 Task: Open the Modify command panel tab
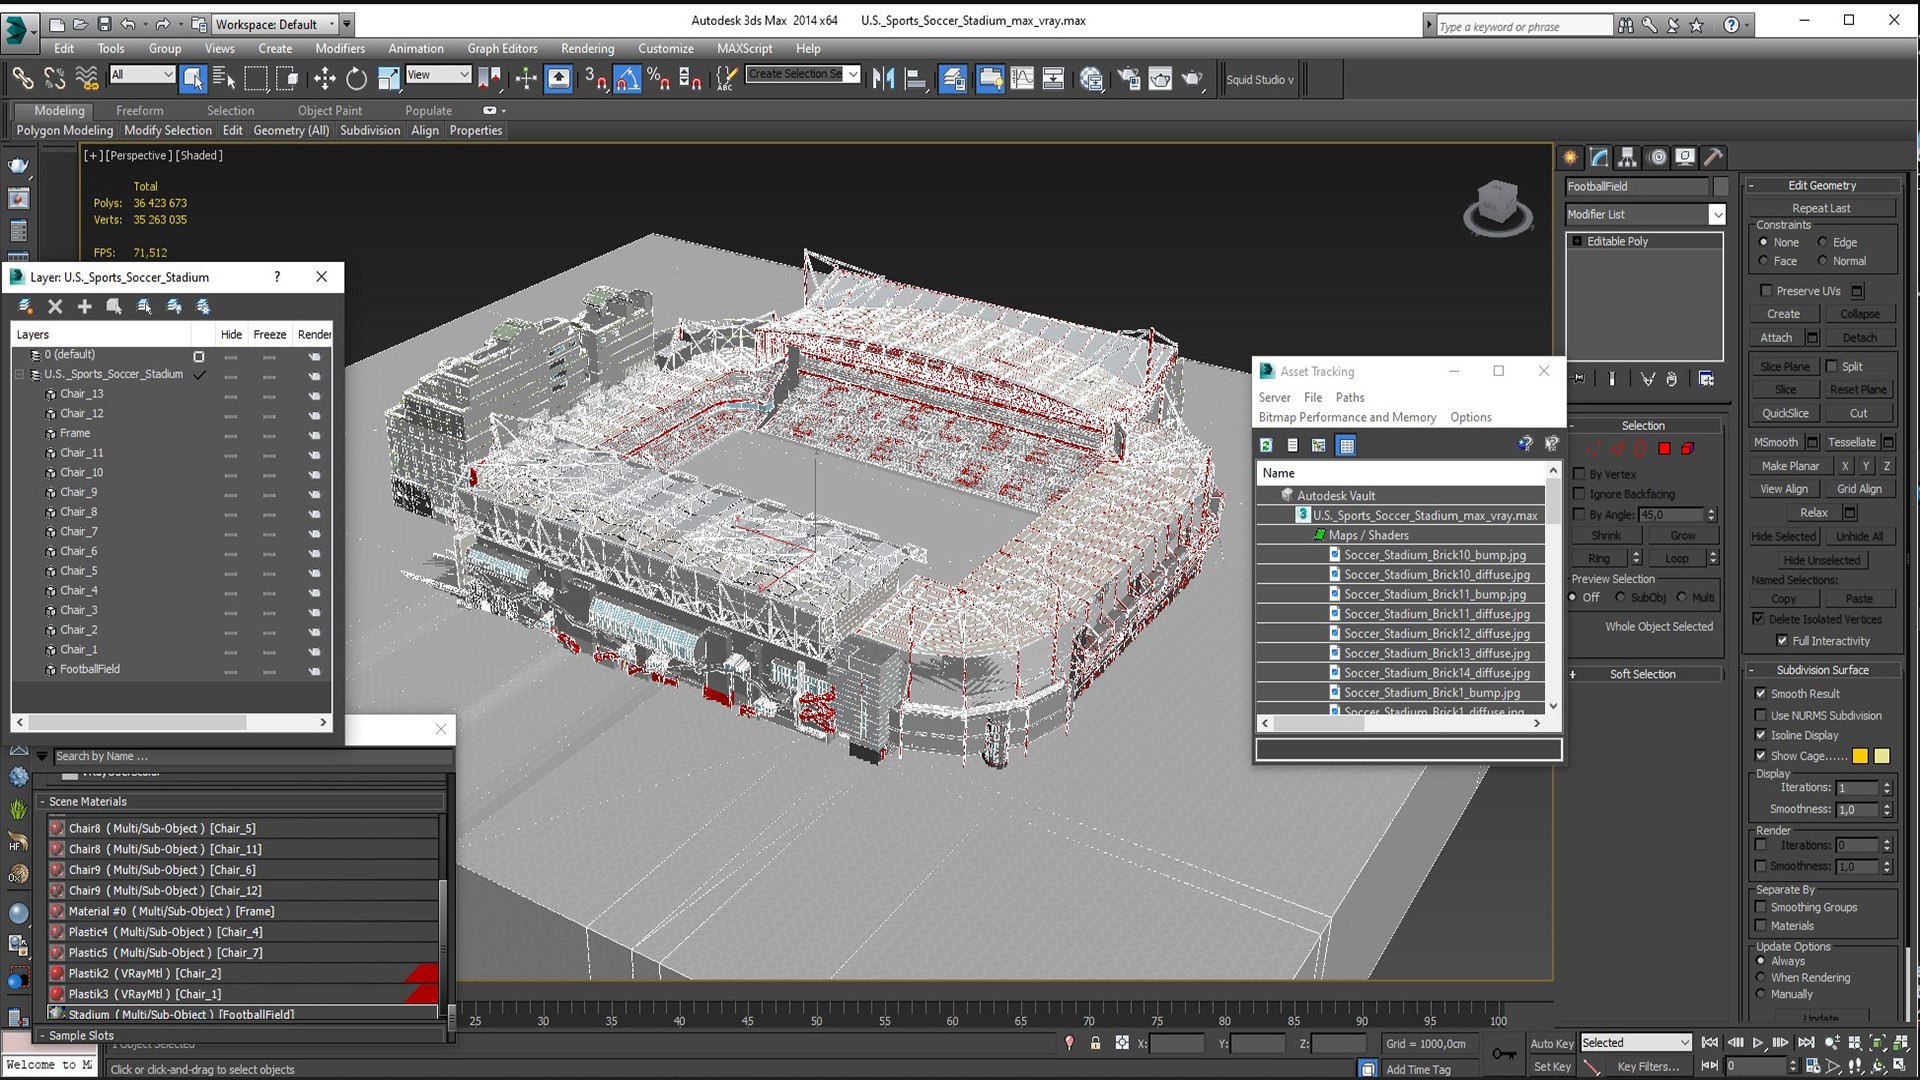pos(1599,157)
